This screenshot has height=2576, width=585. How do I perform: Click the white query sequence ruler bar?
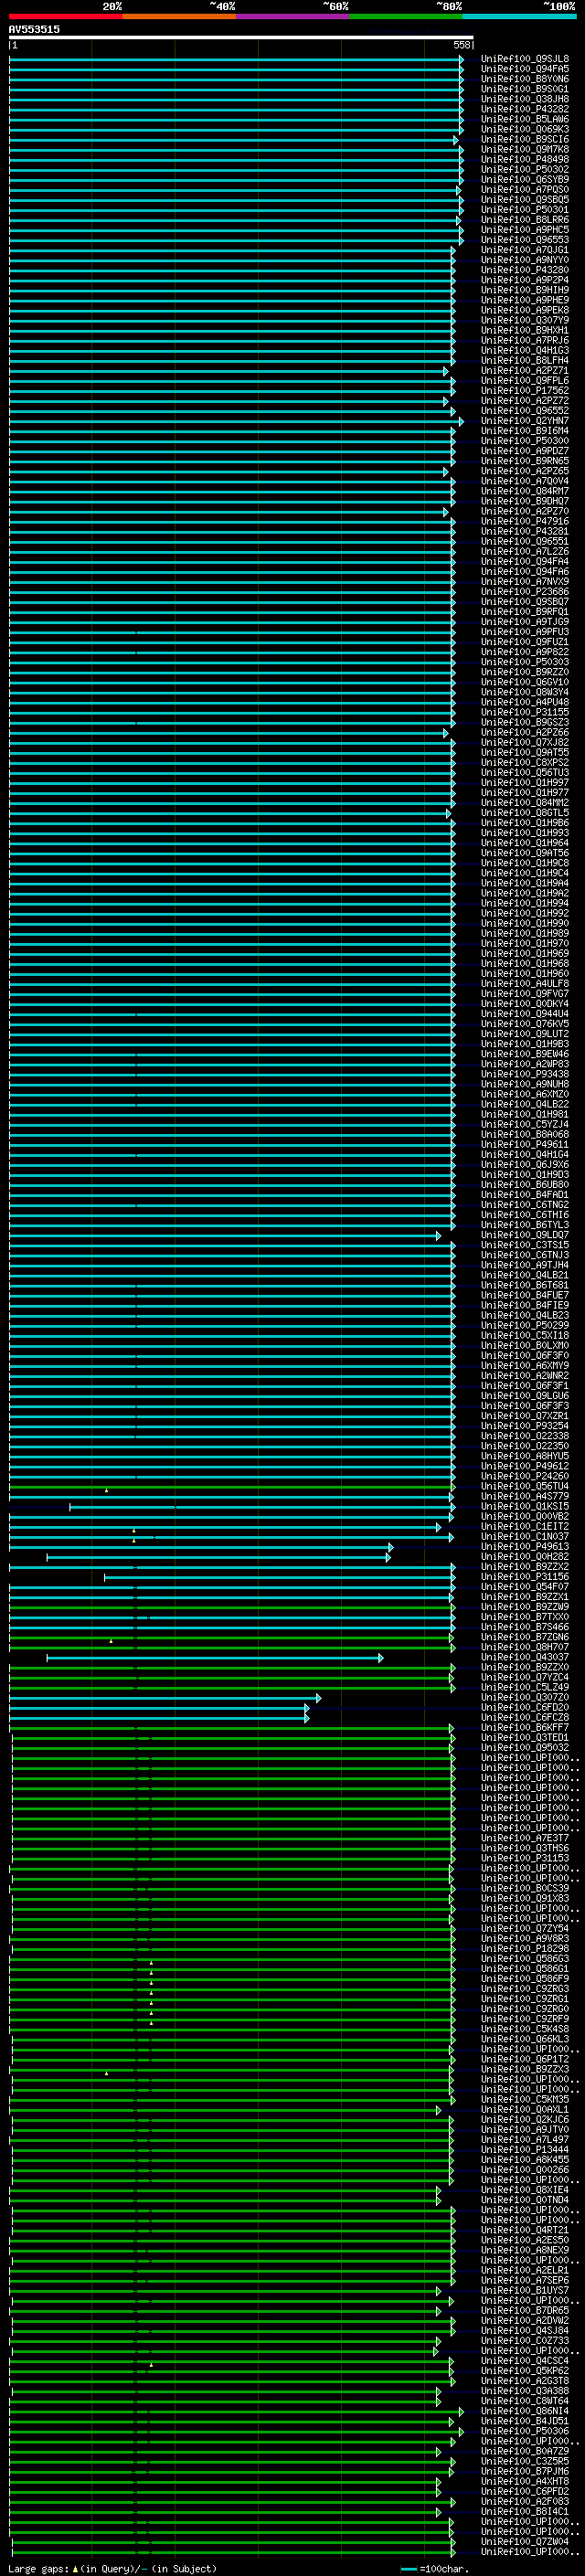241,38
